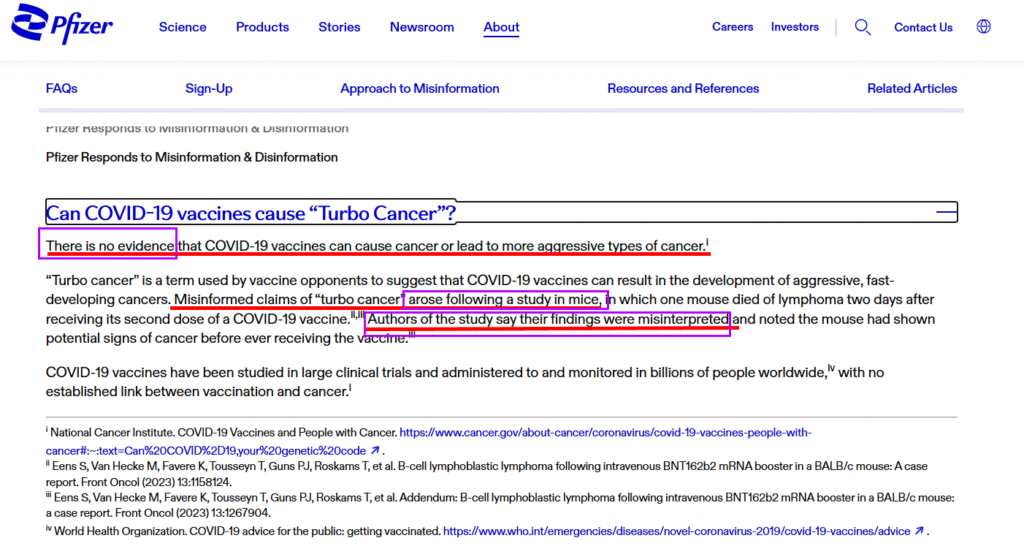Open the Careers link

click(x=733, y=27)
